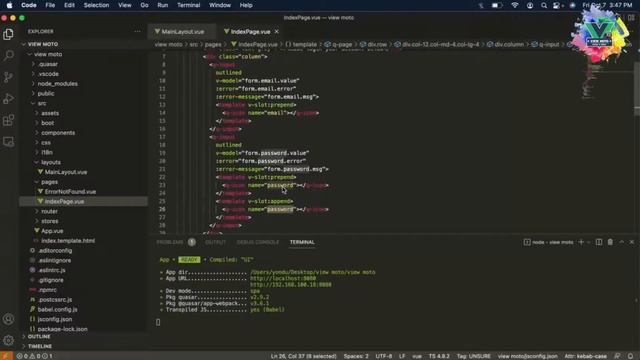Open the Go menu
This screenshot has height=360, width=640.
144,5
